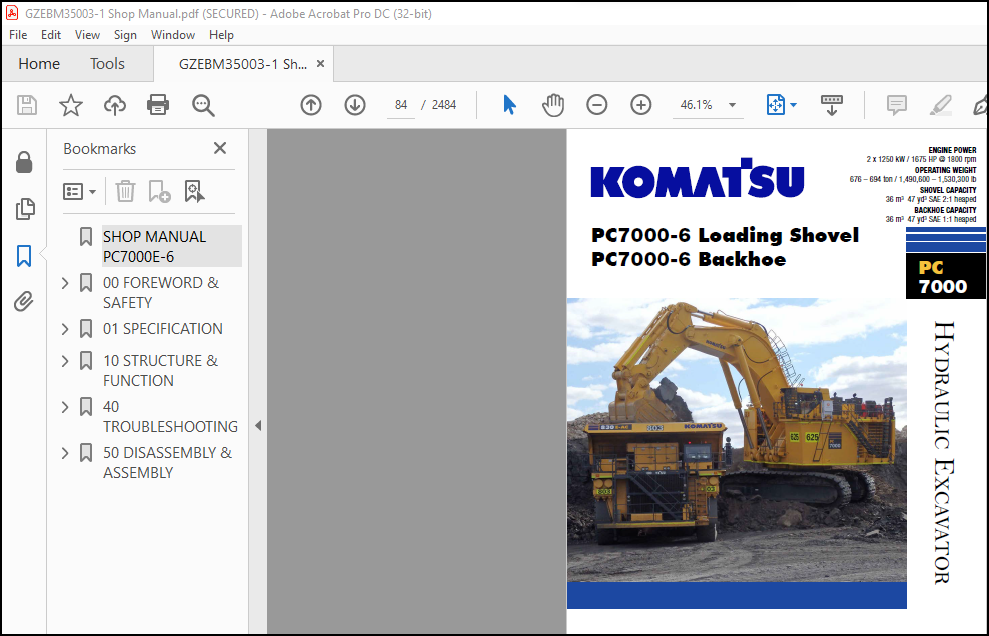Select the Highlight text tool
989x636 pixels.
point(940,105)
